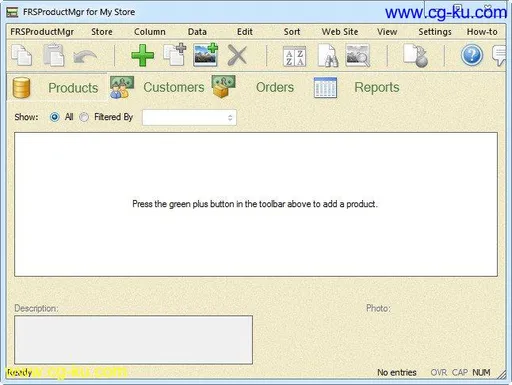Open the Settings menu
The width and height of the screenshot is (512, 385).
pyautogui.click(x=435, y=32)
